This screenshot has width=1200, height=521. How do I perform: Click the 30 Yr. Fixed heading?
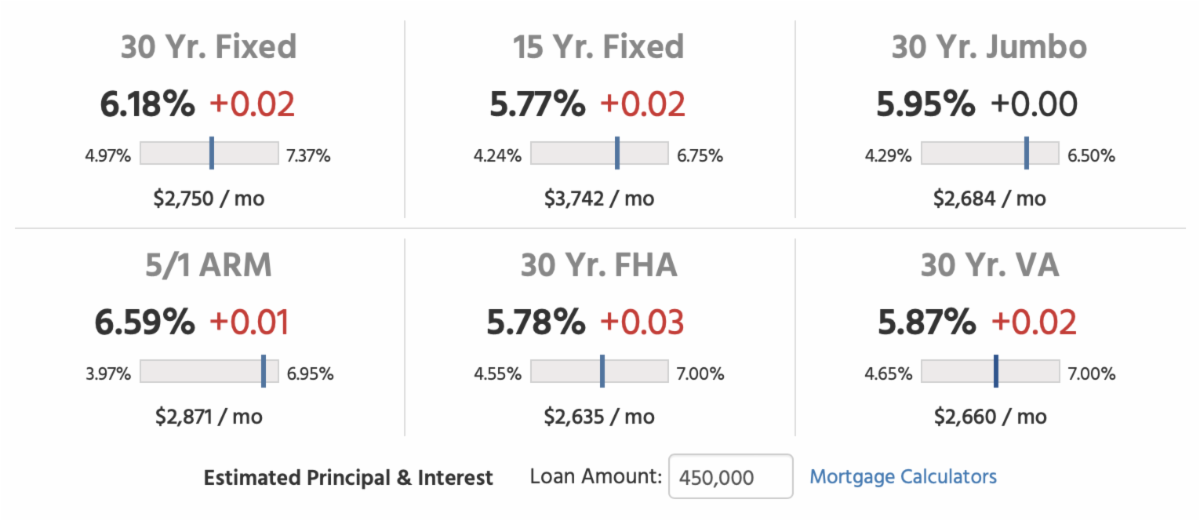pyautogui.click(x=208, y=47)
